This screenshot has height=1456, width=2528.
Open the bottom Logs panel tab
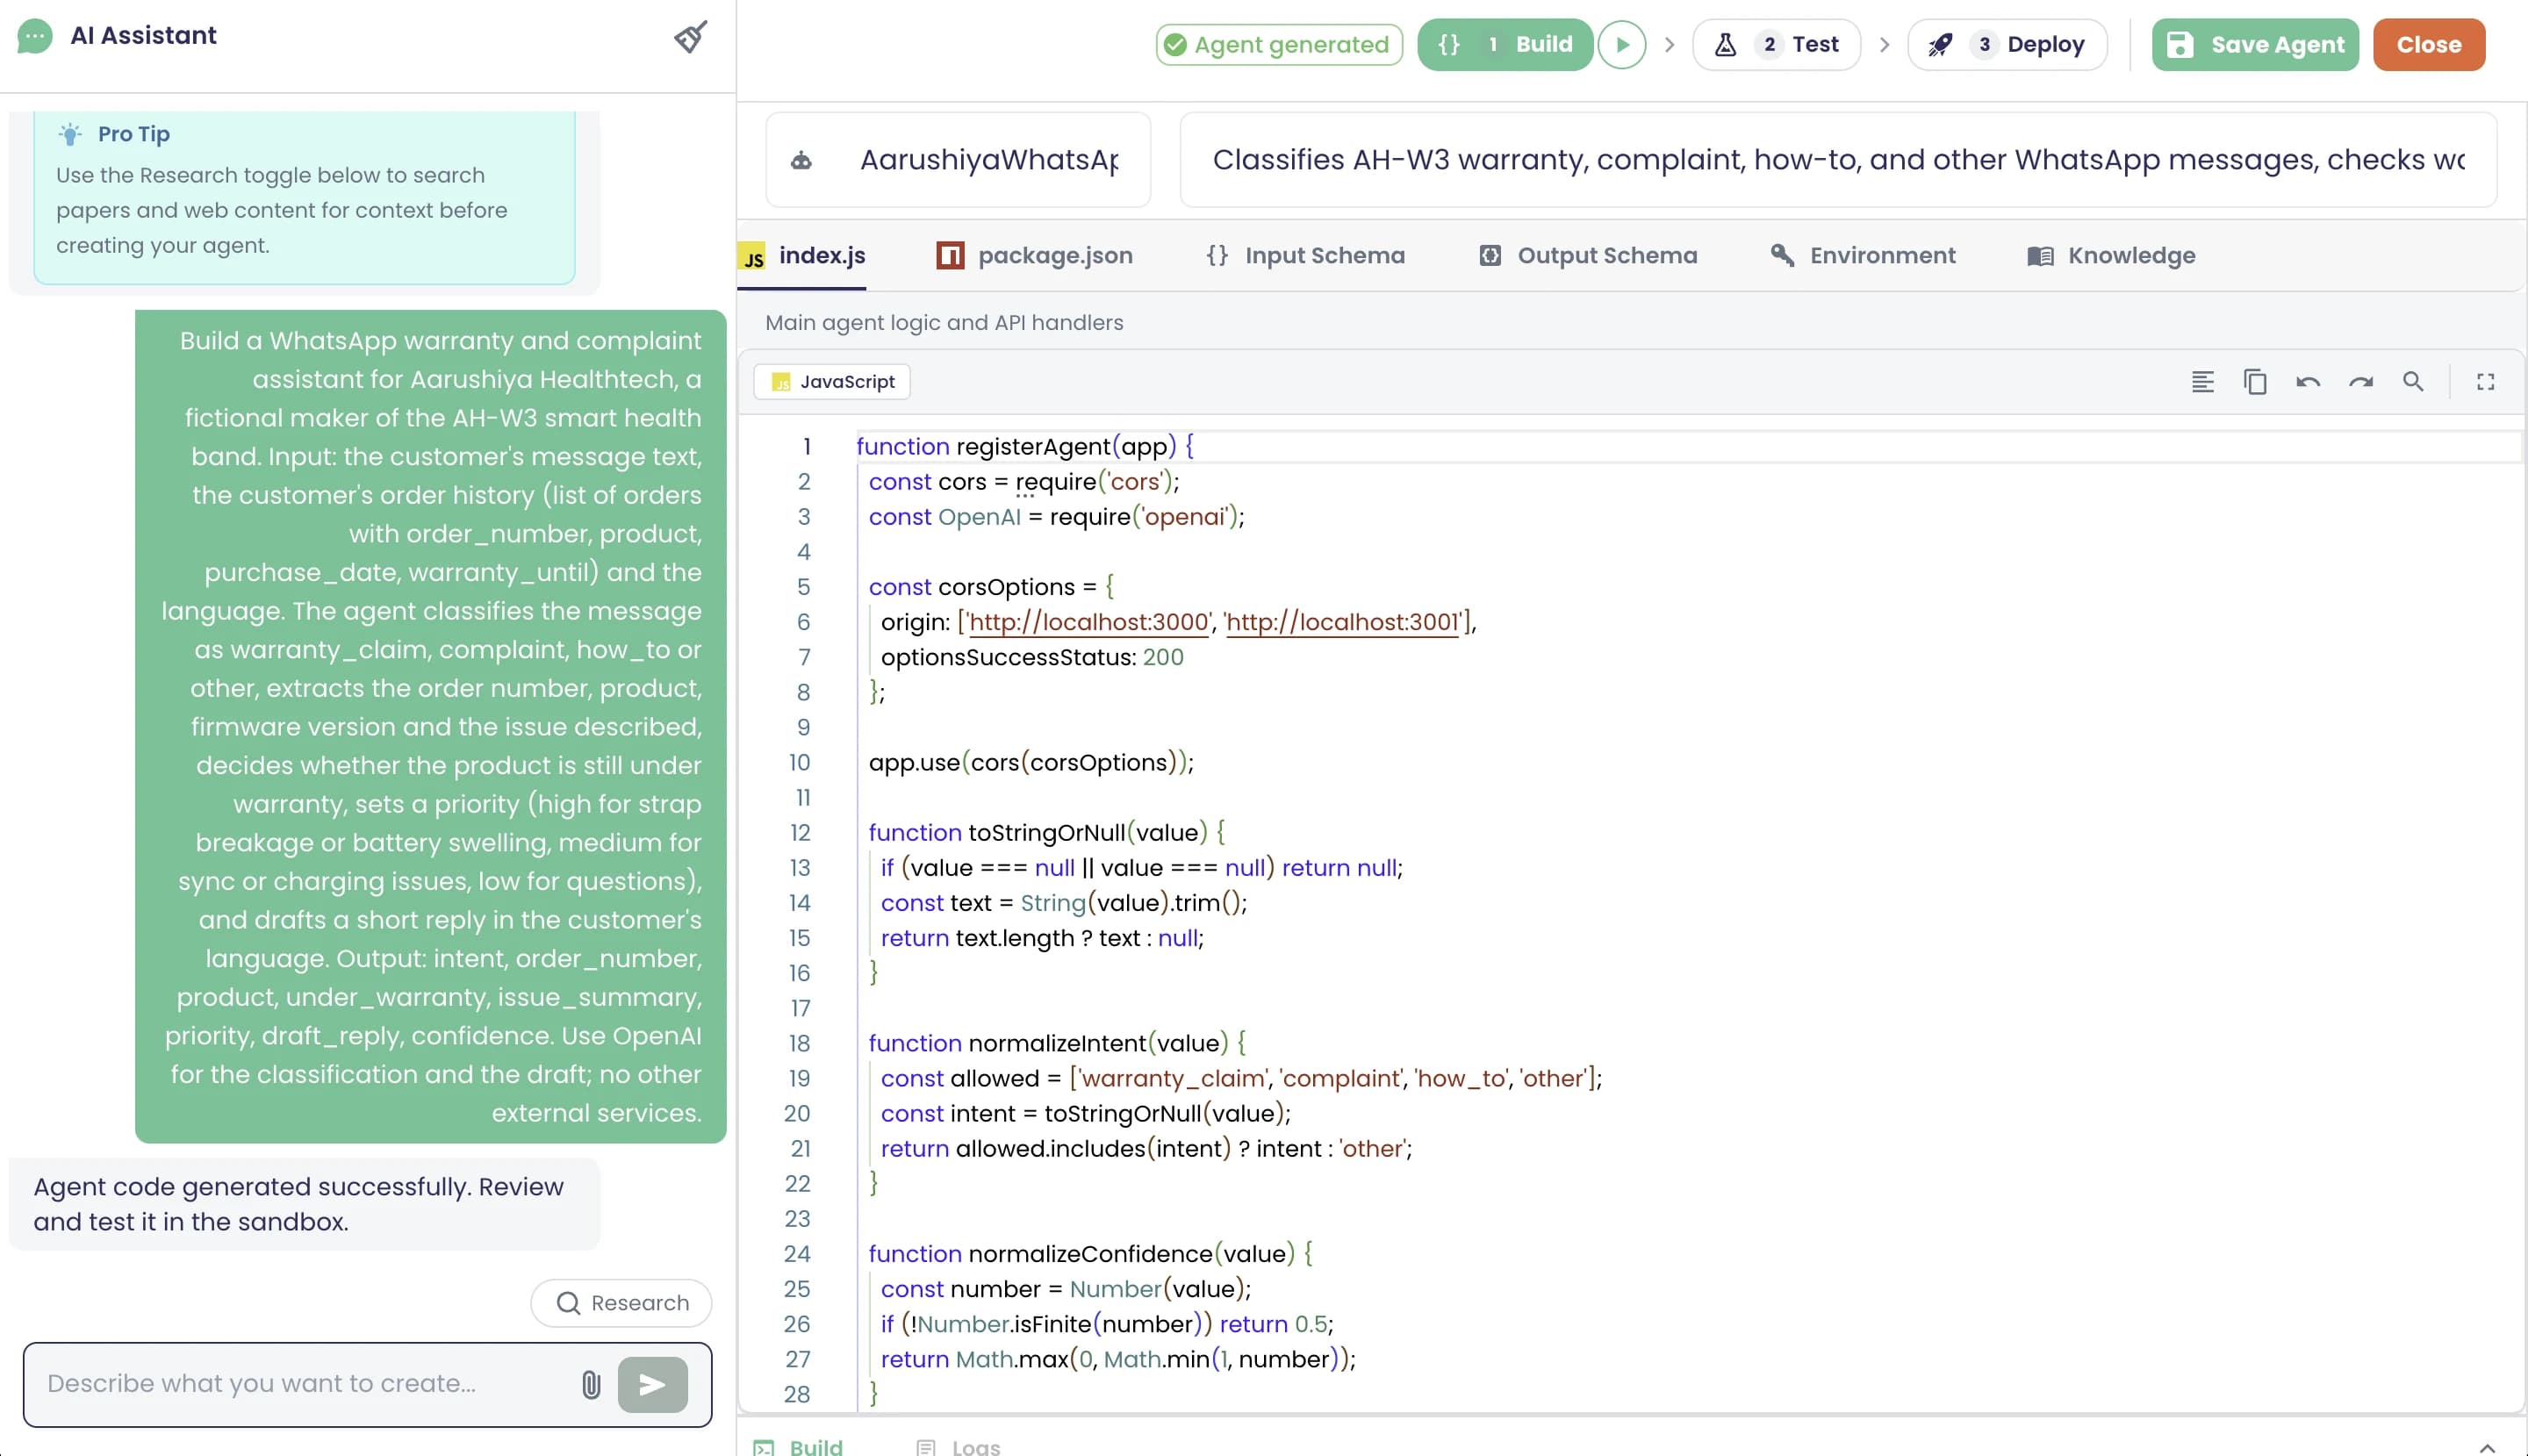click(958, 1446)
